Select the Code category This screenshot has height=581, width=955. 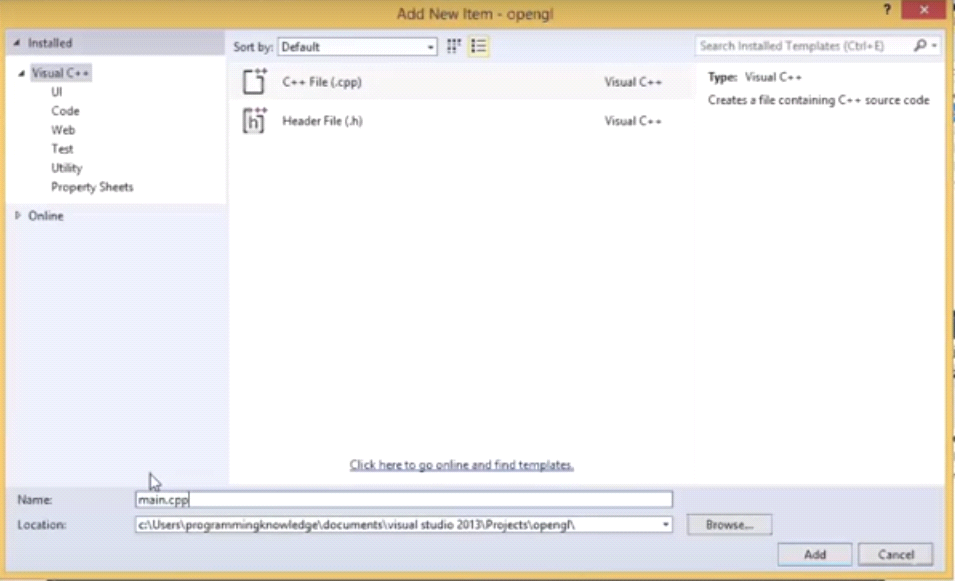coord(65,111)
